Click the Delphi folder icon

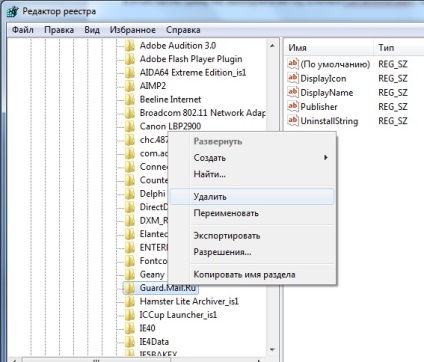130,194
